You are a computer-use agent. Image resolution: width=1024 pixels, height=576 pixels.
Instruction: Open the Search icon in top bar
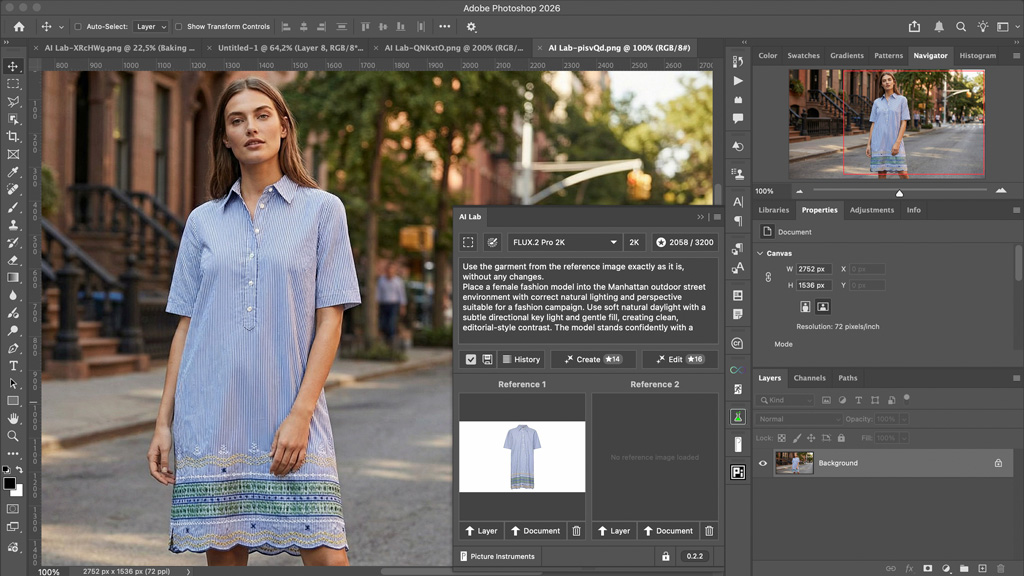[x=961, y=27]
